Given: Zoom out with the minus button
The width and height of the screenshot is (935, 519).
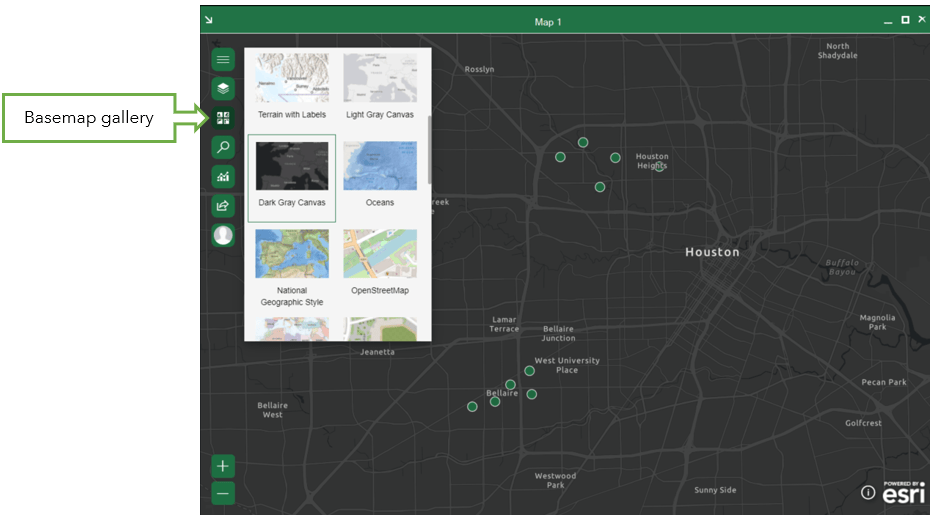Looking at the screenshot, I should [x=223, y=493].
